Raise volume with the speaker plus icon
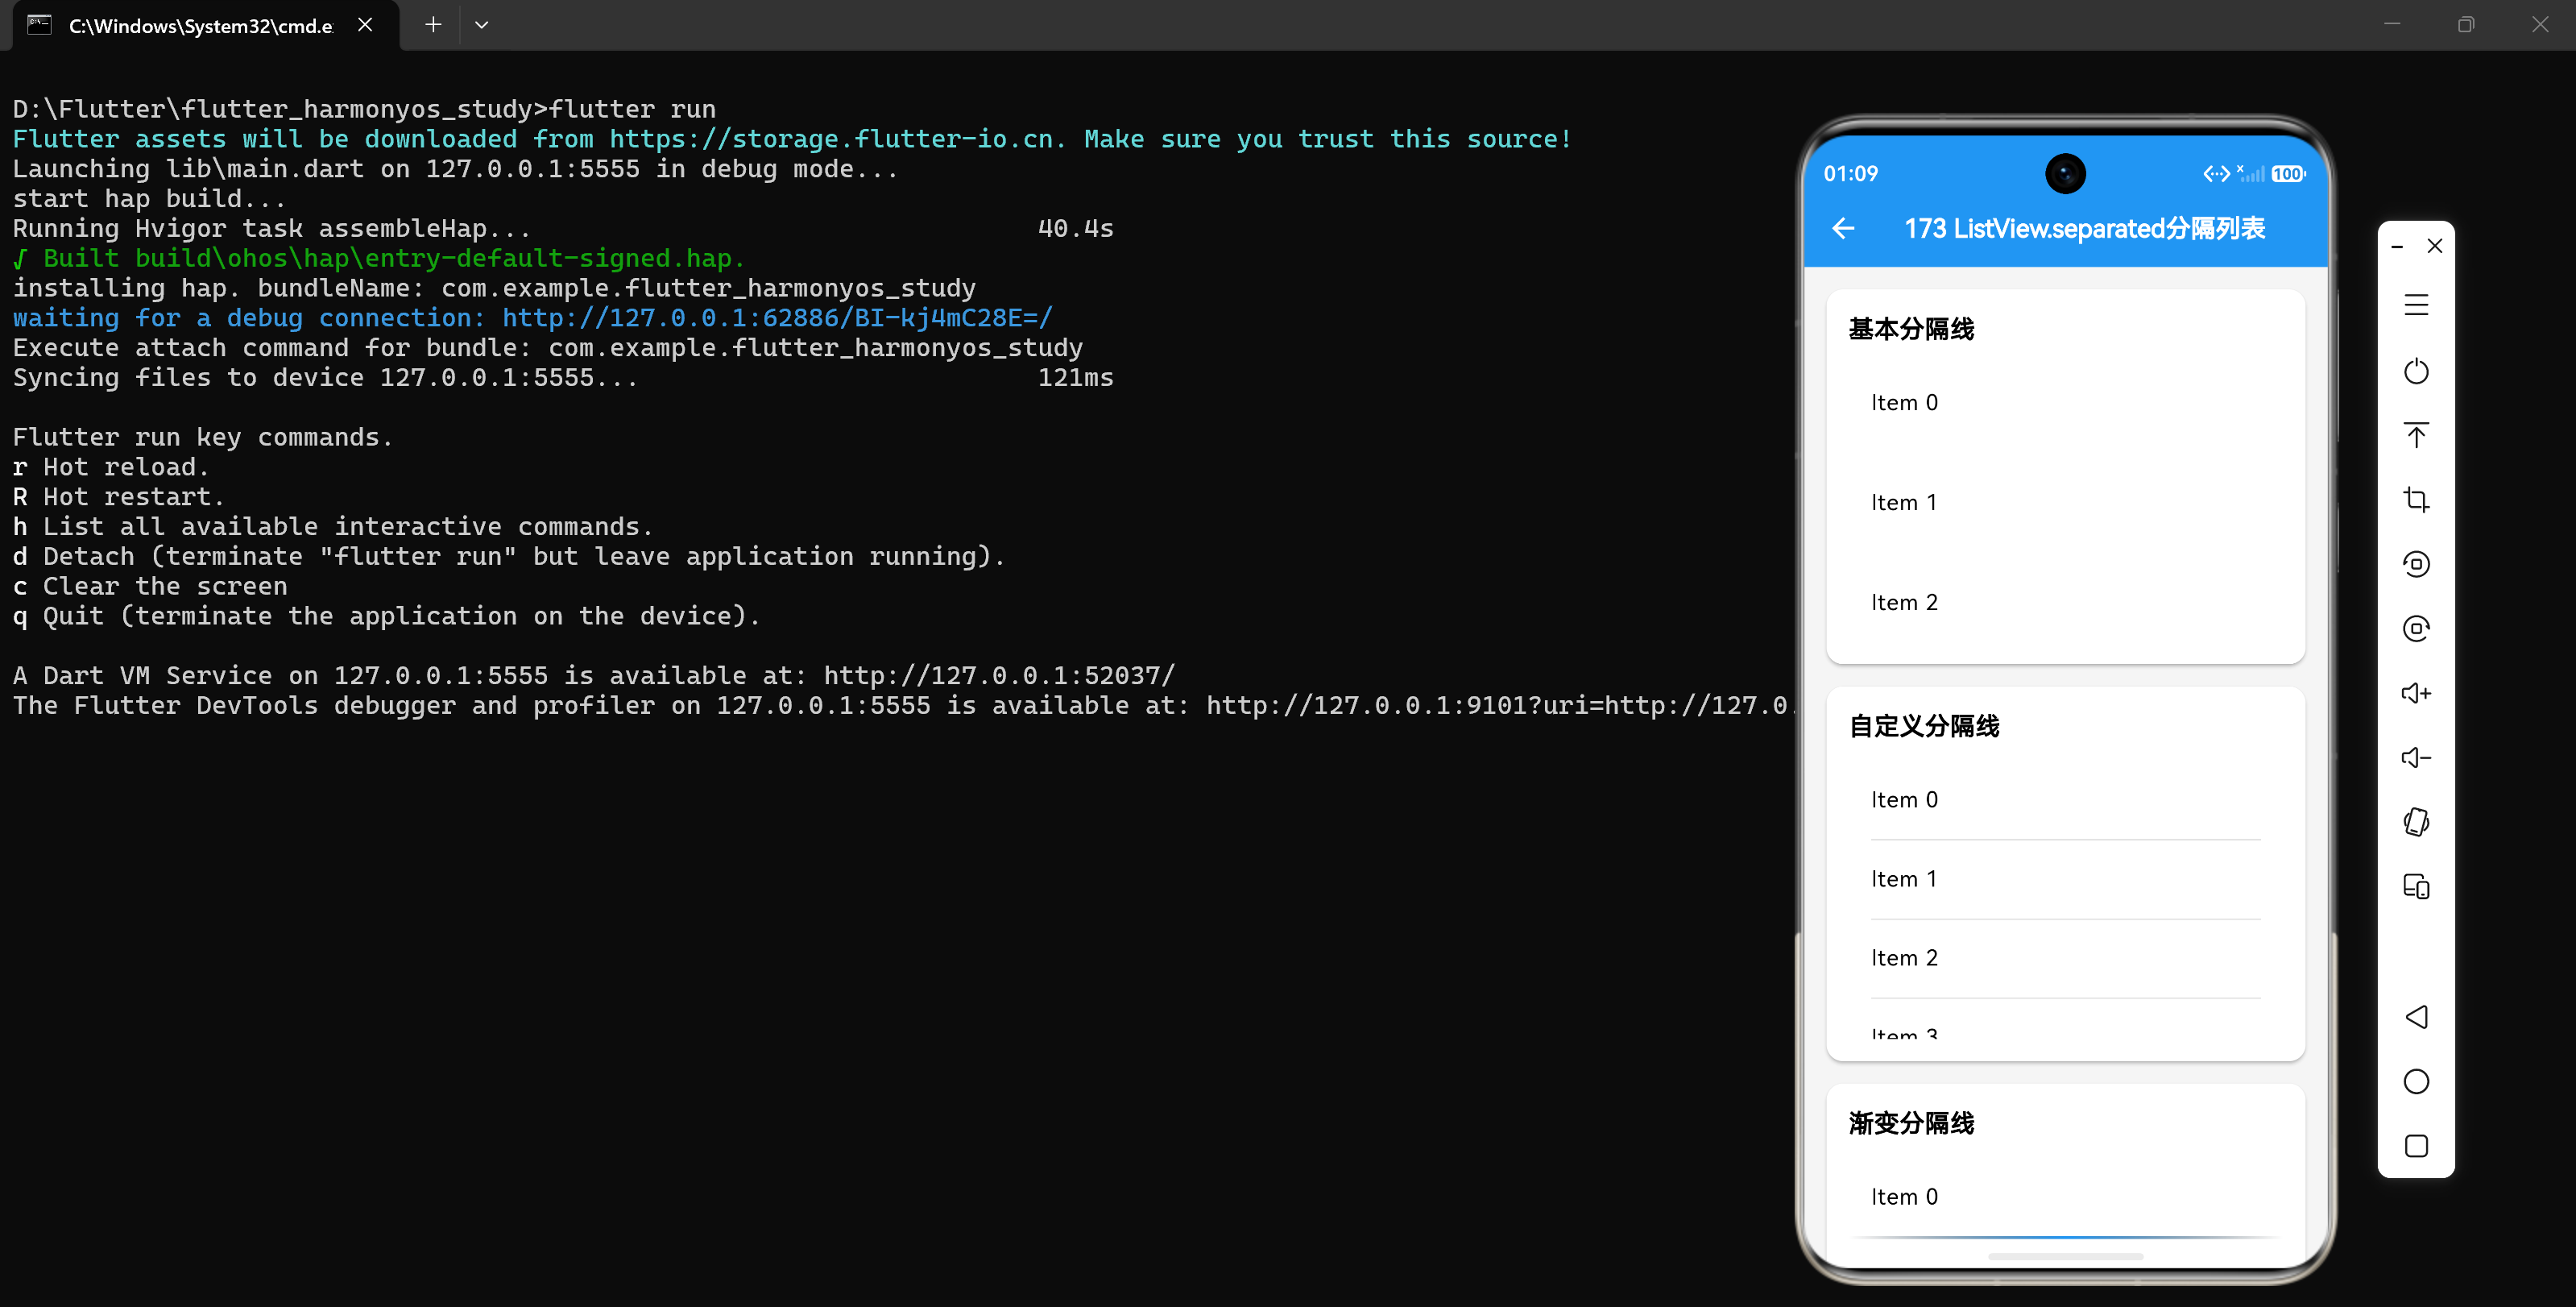Screen dimensions: 2576x1307 point(2416,693)
